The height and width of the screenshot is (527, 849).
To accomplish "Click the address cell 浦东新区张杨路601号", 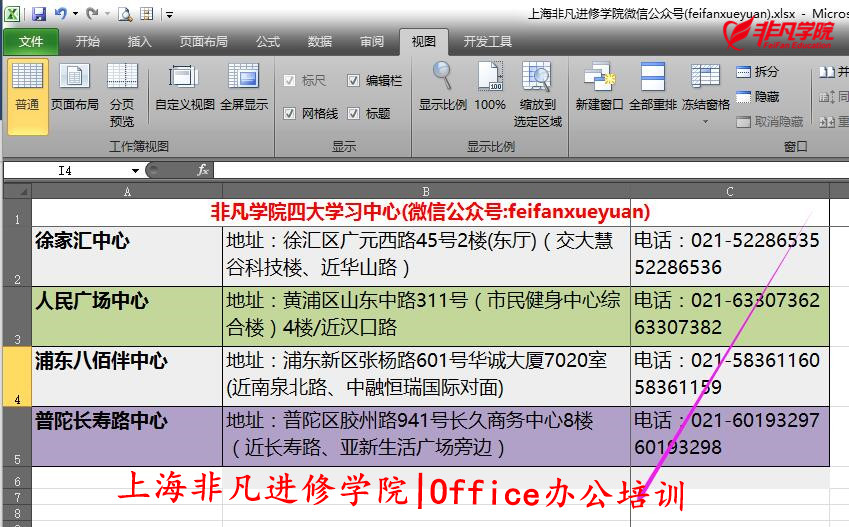I will click(426, 377).
